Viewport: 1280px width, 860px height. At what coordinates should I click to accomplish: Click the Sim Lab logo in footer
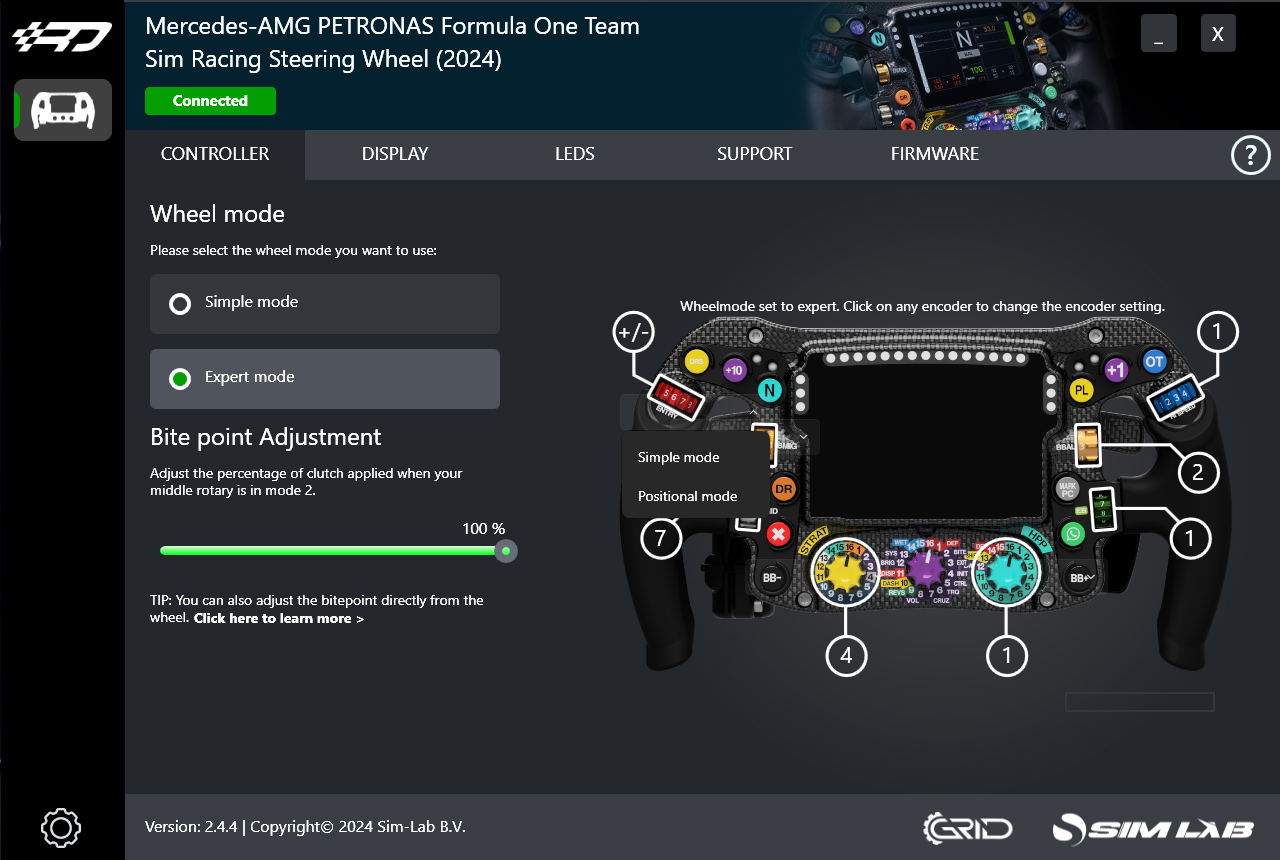pyautogui.click(x=1153, y=829)
